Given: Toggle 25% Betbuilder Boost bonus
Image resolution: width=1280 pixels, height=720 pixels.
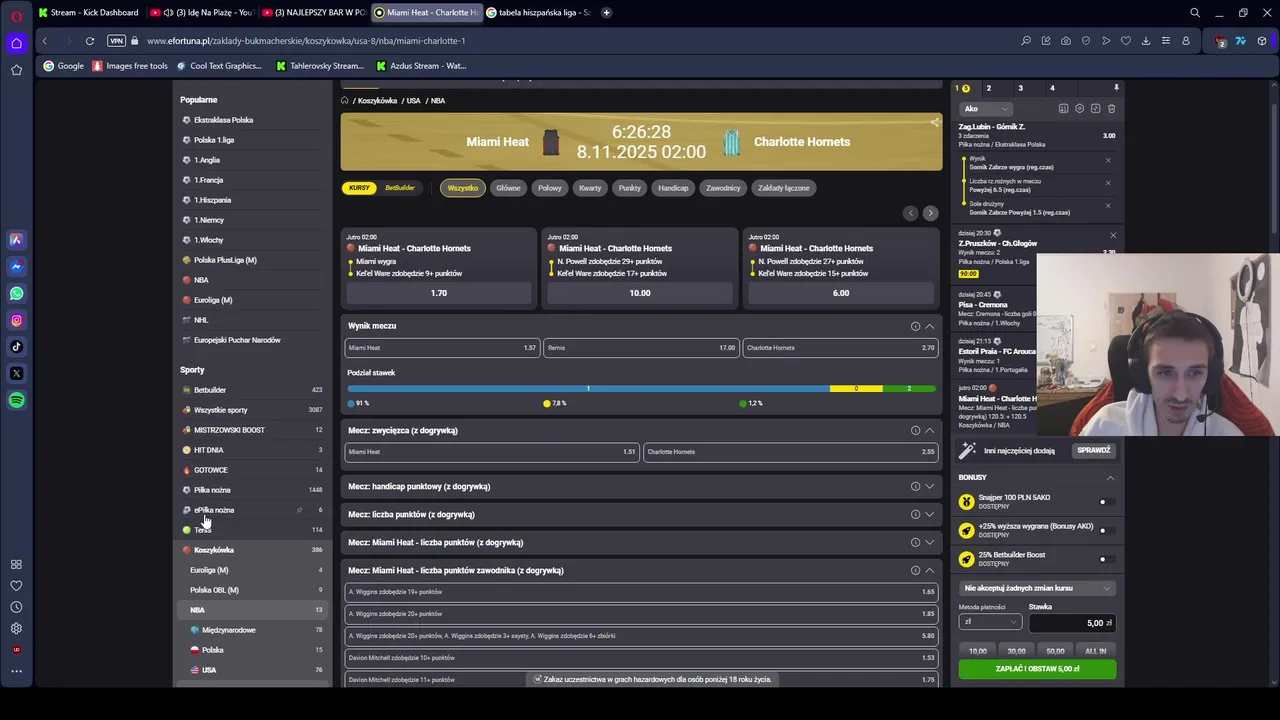Looking at the screenshot, I should (x=1105, y=559).
